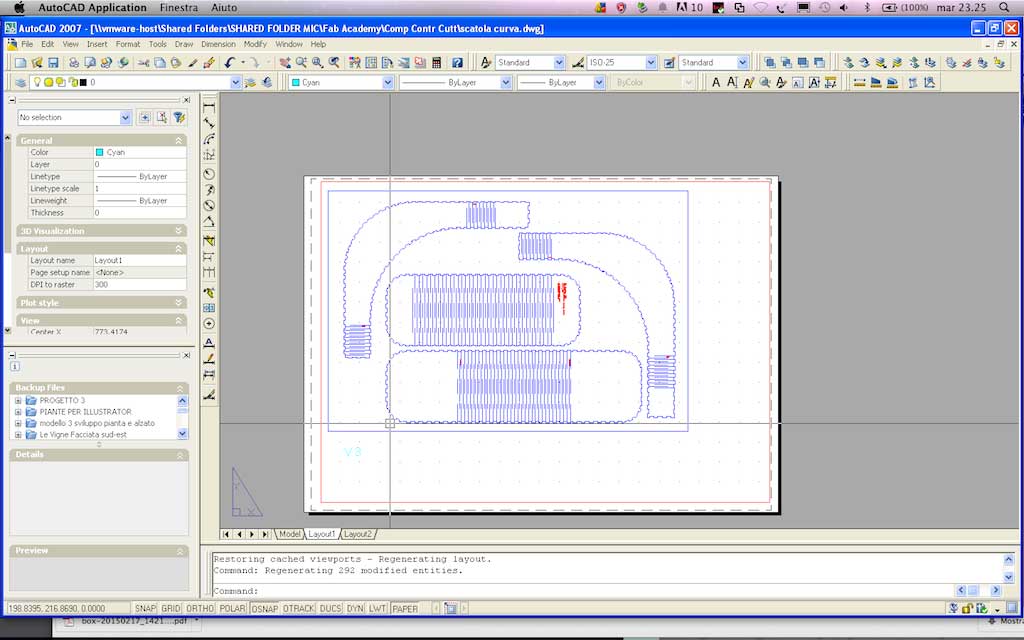This screenshot has width=1024, height=640.
Task: Toggle LWT lineweight display
Action: coord(377,608)
